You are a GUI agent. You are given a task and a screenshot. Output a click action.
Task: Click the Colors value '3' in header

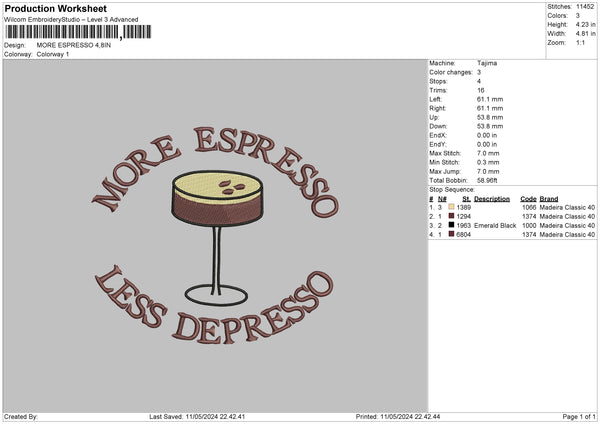point(578,16)
